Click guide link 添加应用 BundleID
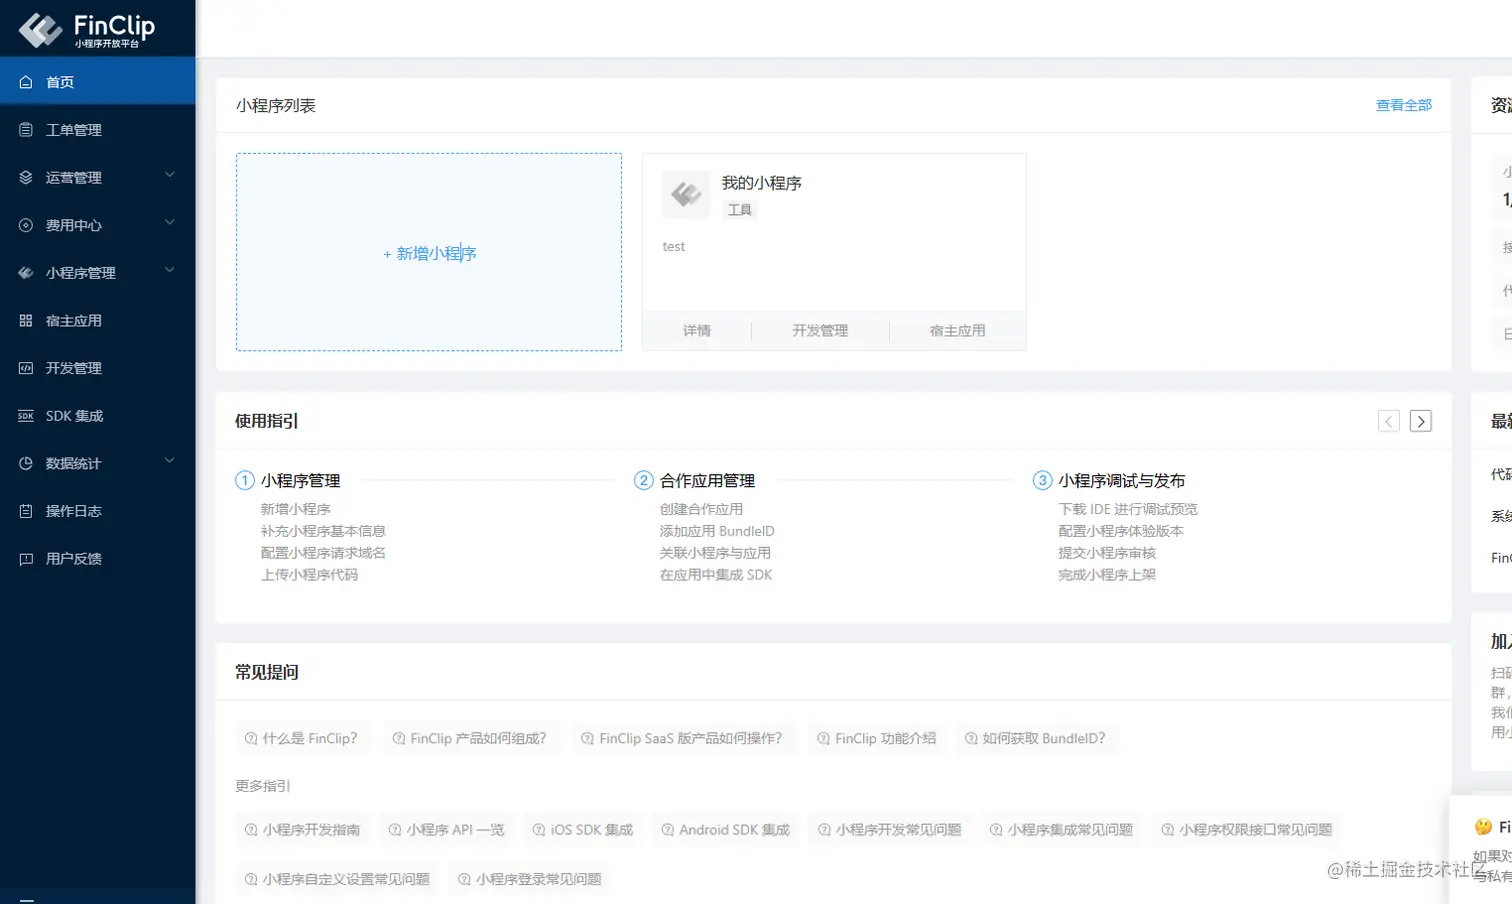Image resolution: width=1512 pixels, height=904 pixels. point(717,531)
